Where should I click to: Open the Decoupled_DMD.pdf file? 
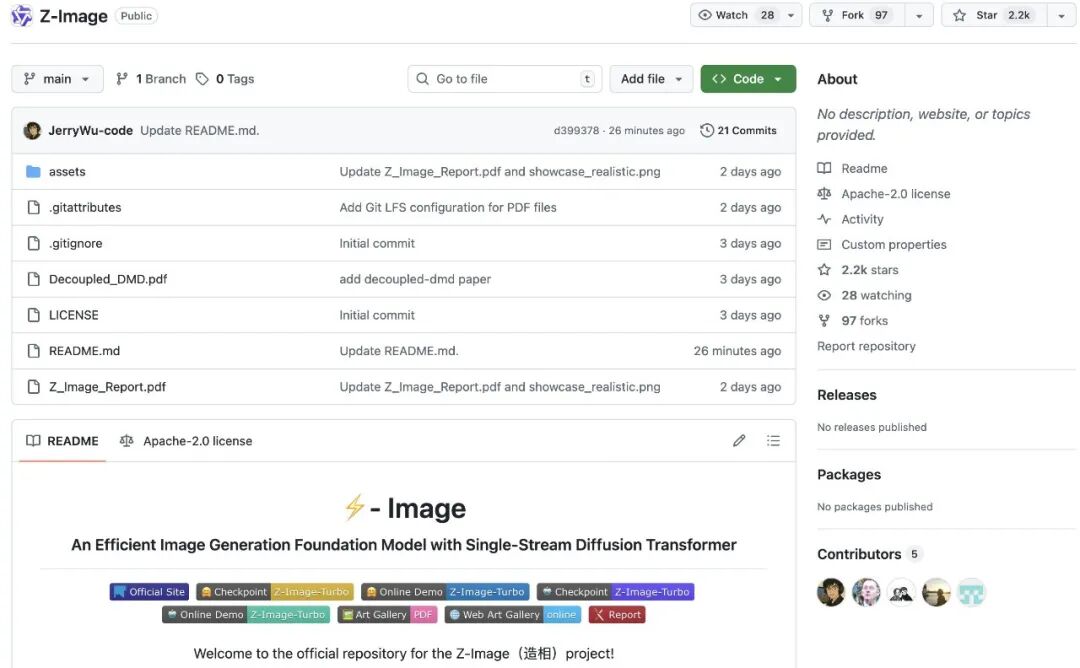(x=108, y=279)
